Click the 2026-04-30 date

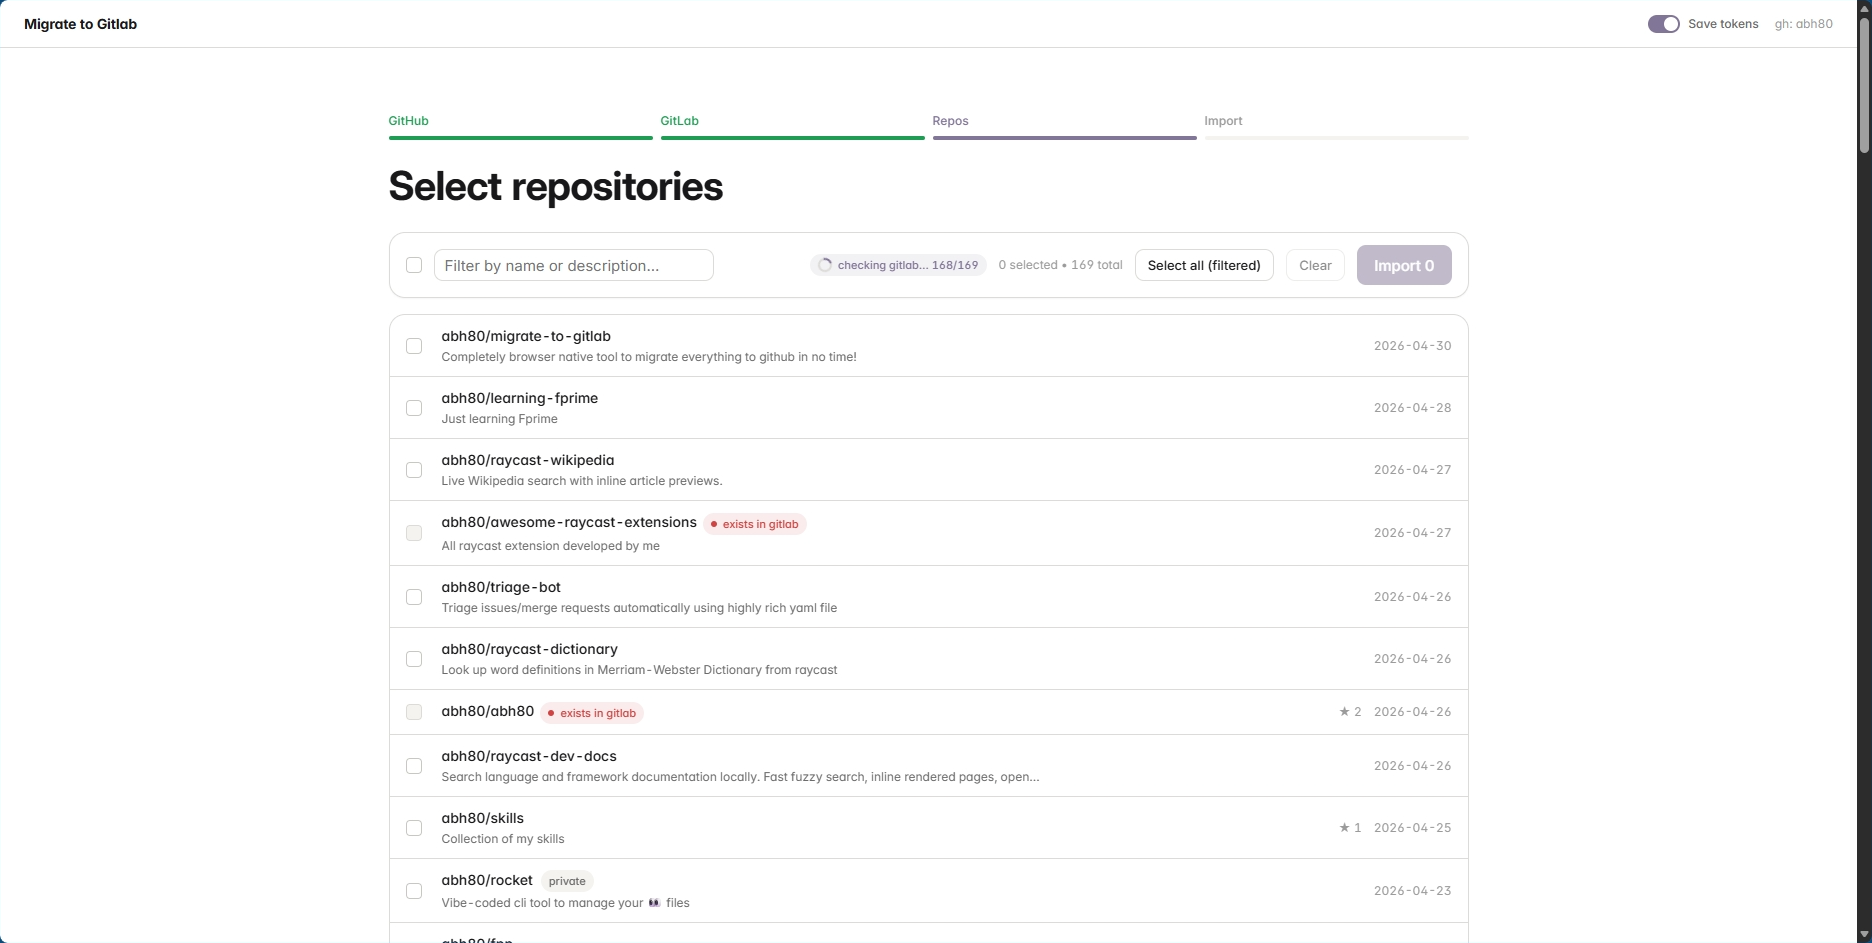point(1412,346)
